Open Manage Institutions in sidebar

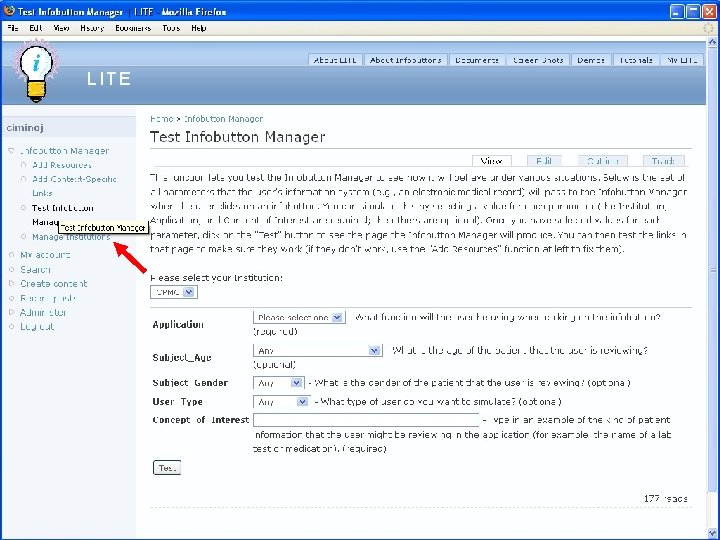click(71, 237)
